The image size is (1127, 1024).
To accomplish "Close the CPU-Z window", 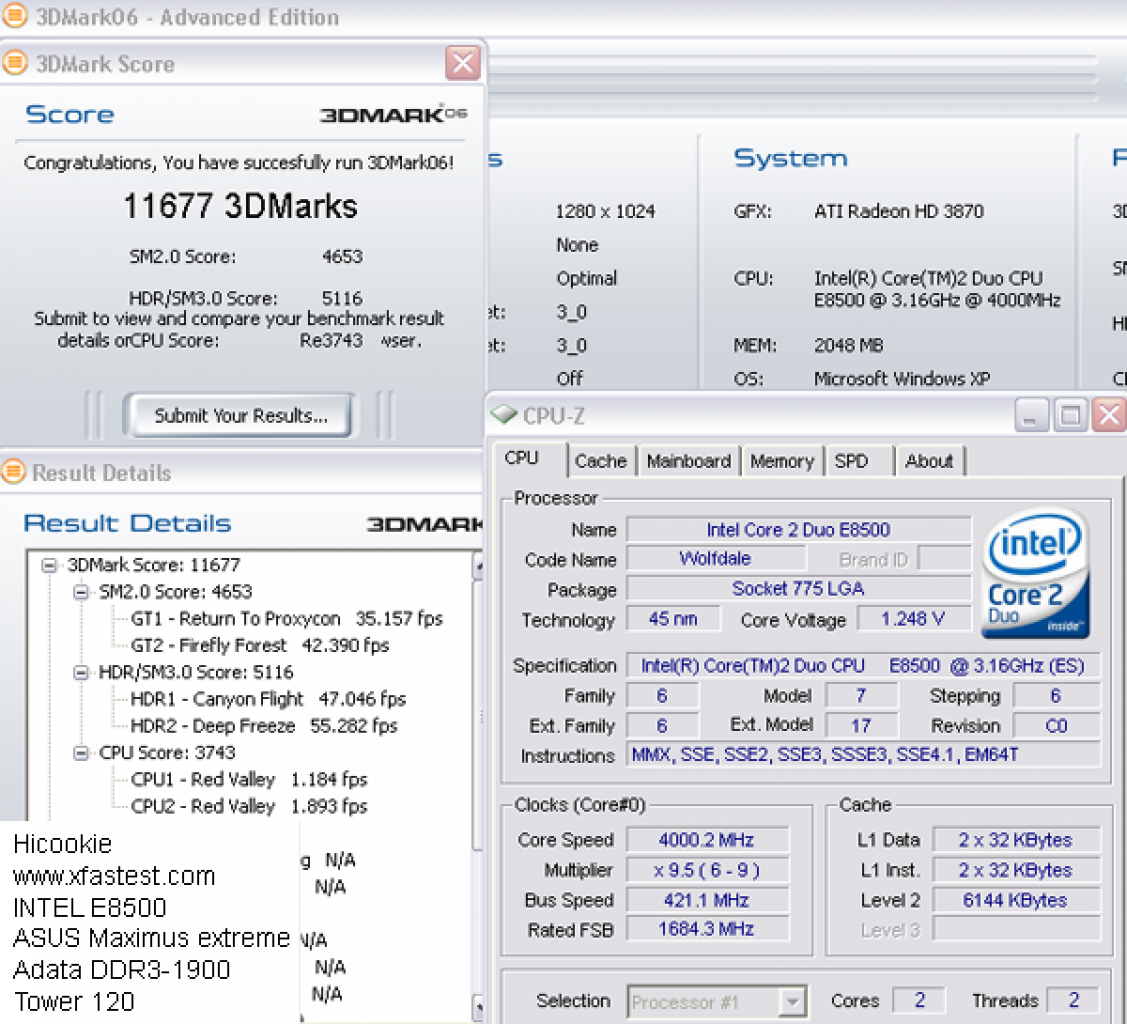I will pyautogui.click(x=1110, y=415).
